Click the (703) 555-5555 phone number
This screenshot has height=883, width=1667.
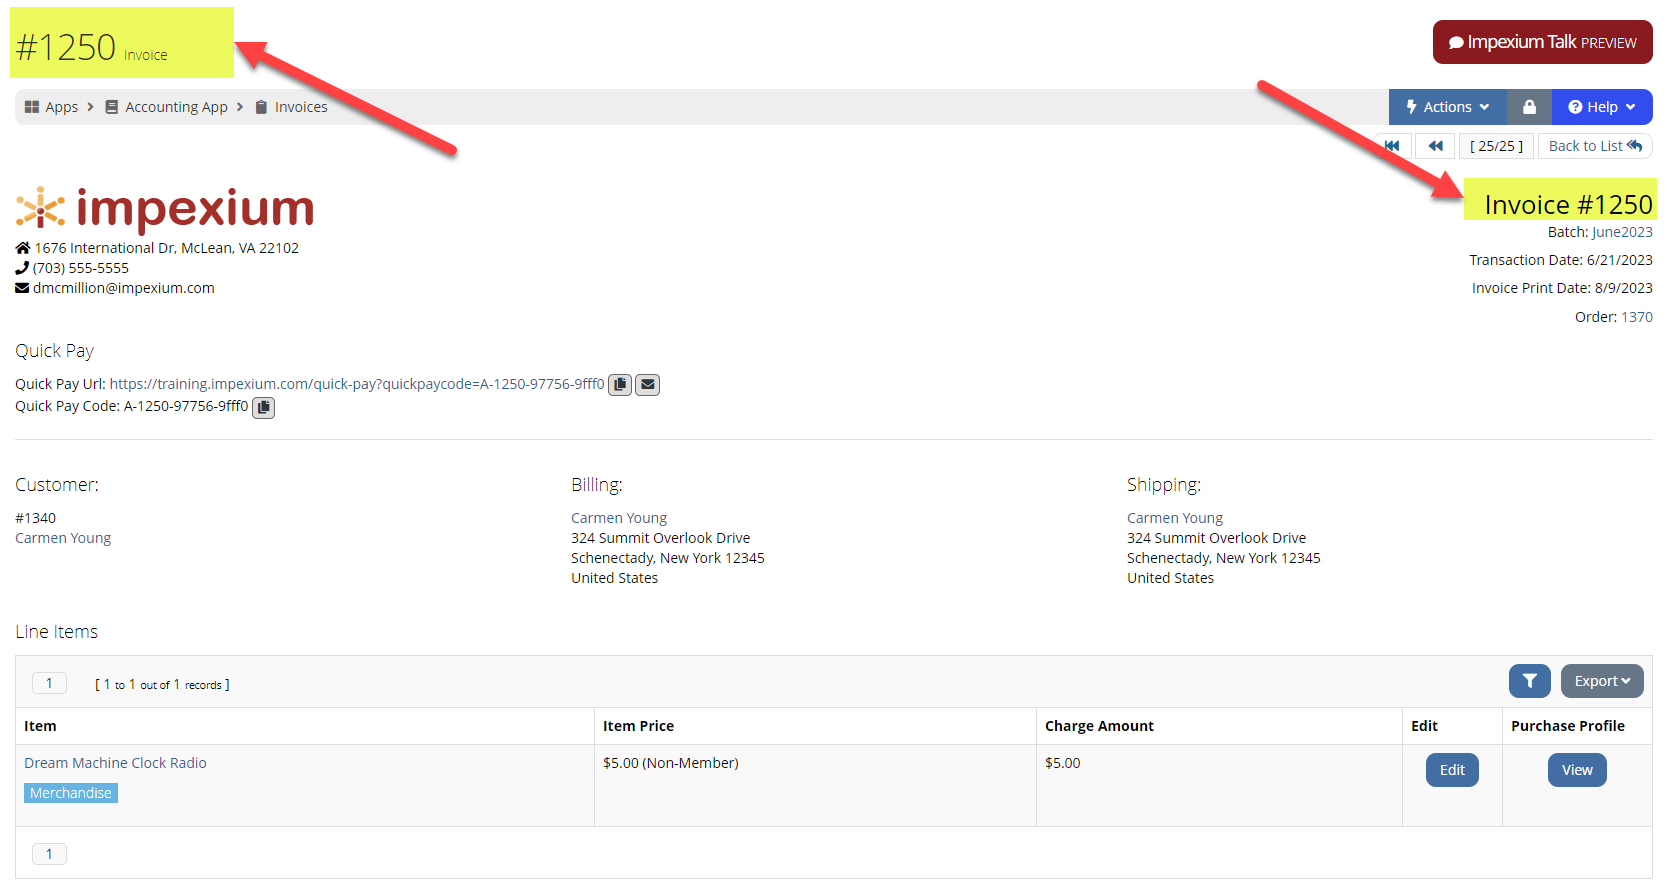[x=80, y=268]
